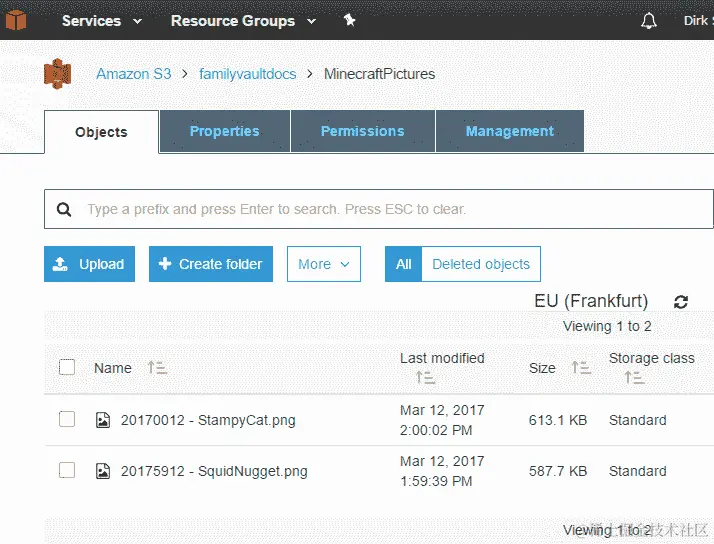Sort by Last modified using its sort icon

tap(425, 377)
